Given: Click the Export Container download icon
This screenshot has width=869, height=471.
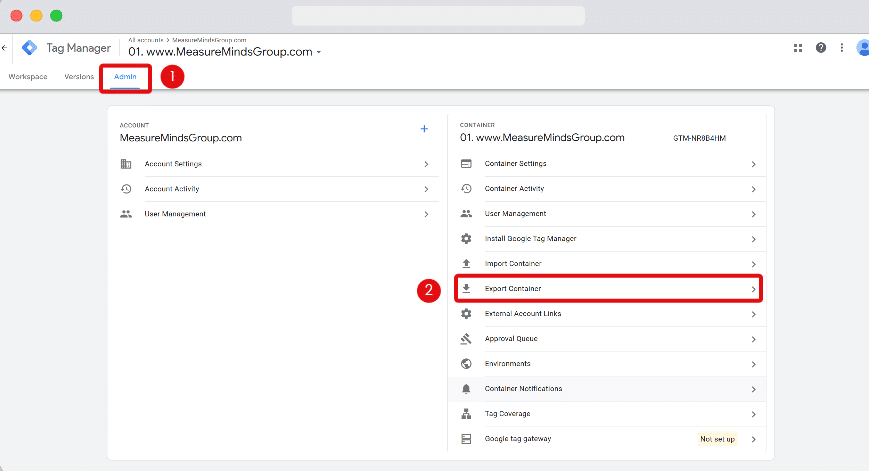Looking at the screenshot, I should pyautogui.click(x=466, y=289).
